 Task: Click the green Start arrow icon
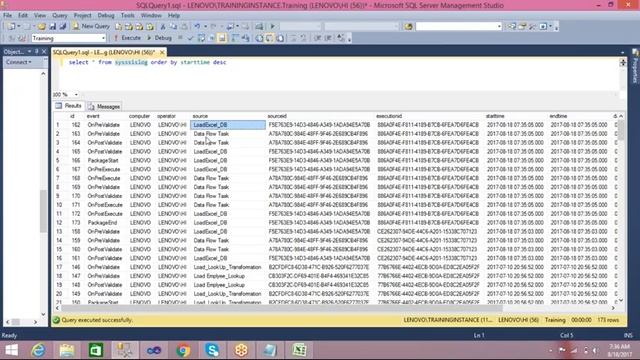pos(273,27)
